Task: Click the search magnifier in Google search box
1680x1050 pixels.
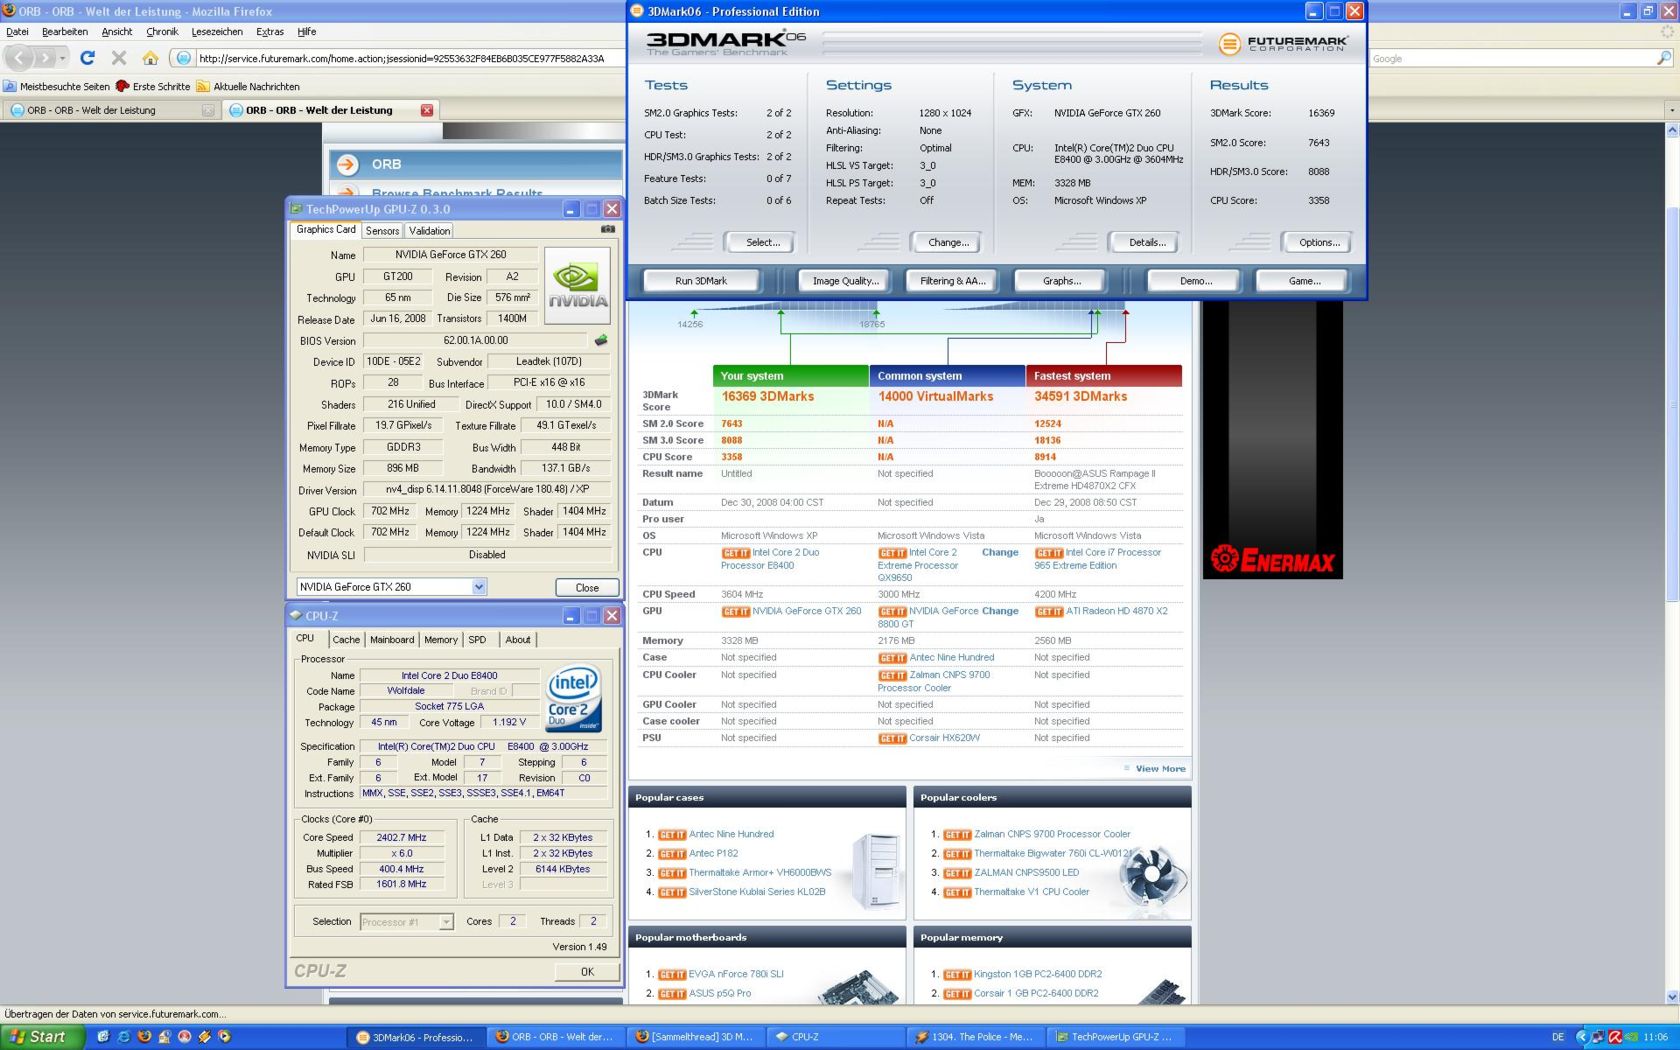Action: (1664, 59)
